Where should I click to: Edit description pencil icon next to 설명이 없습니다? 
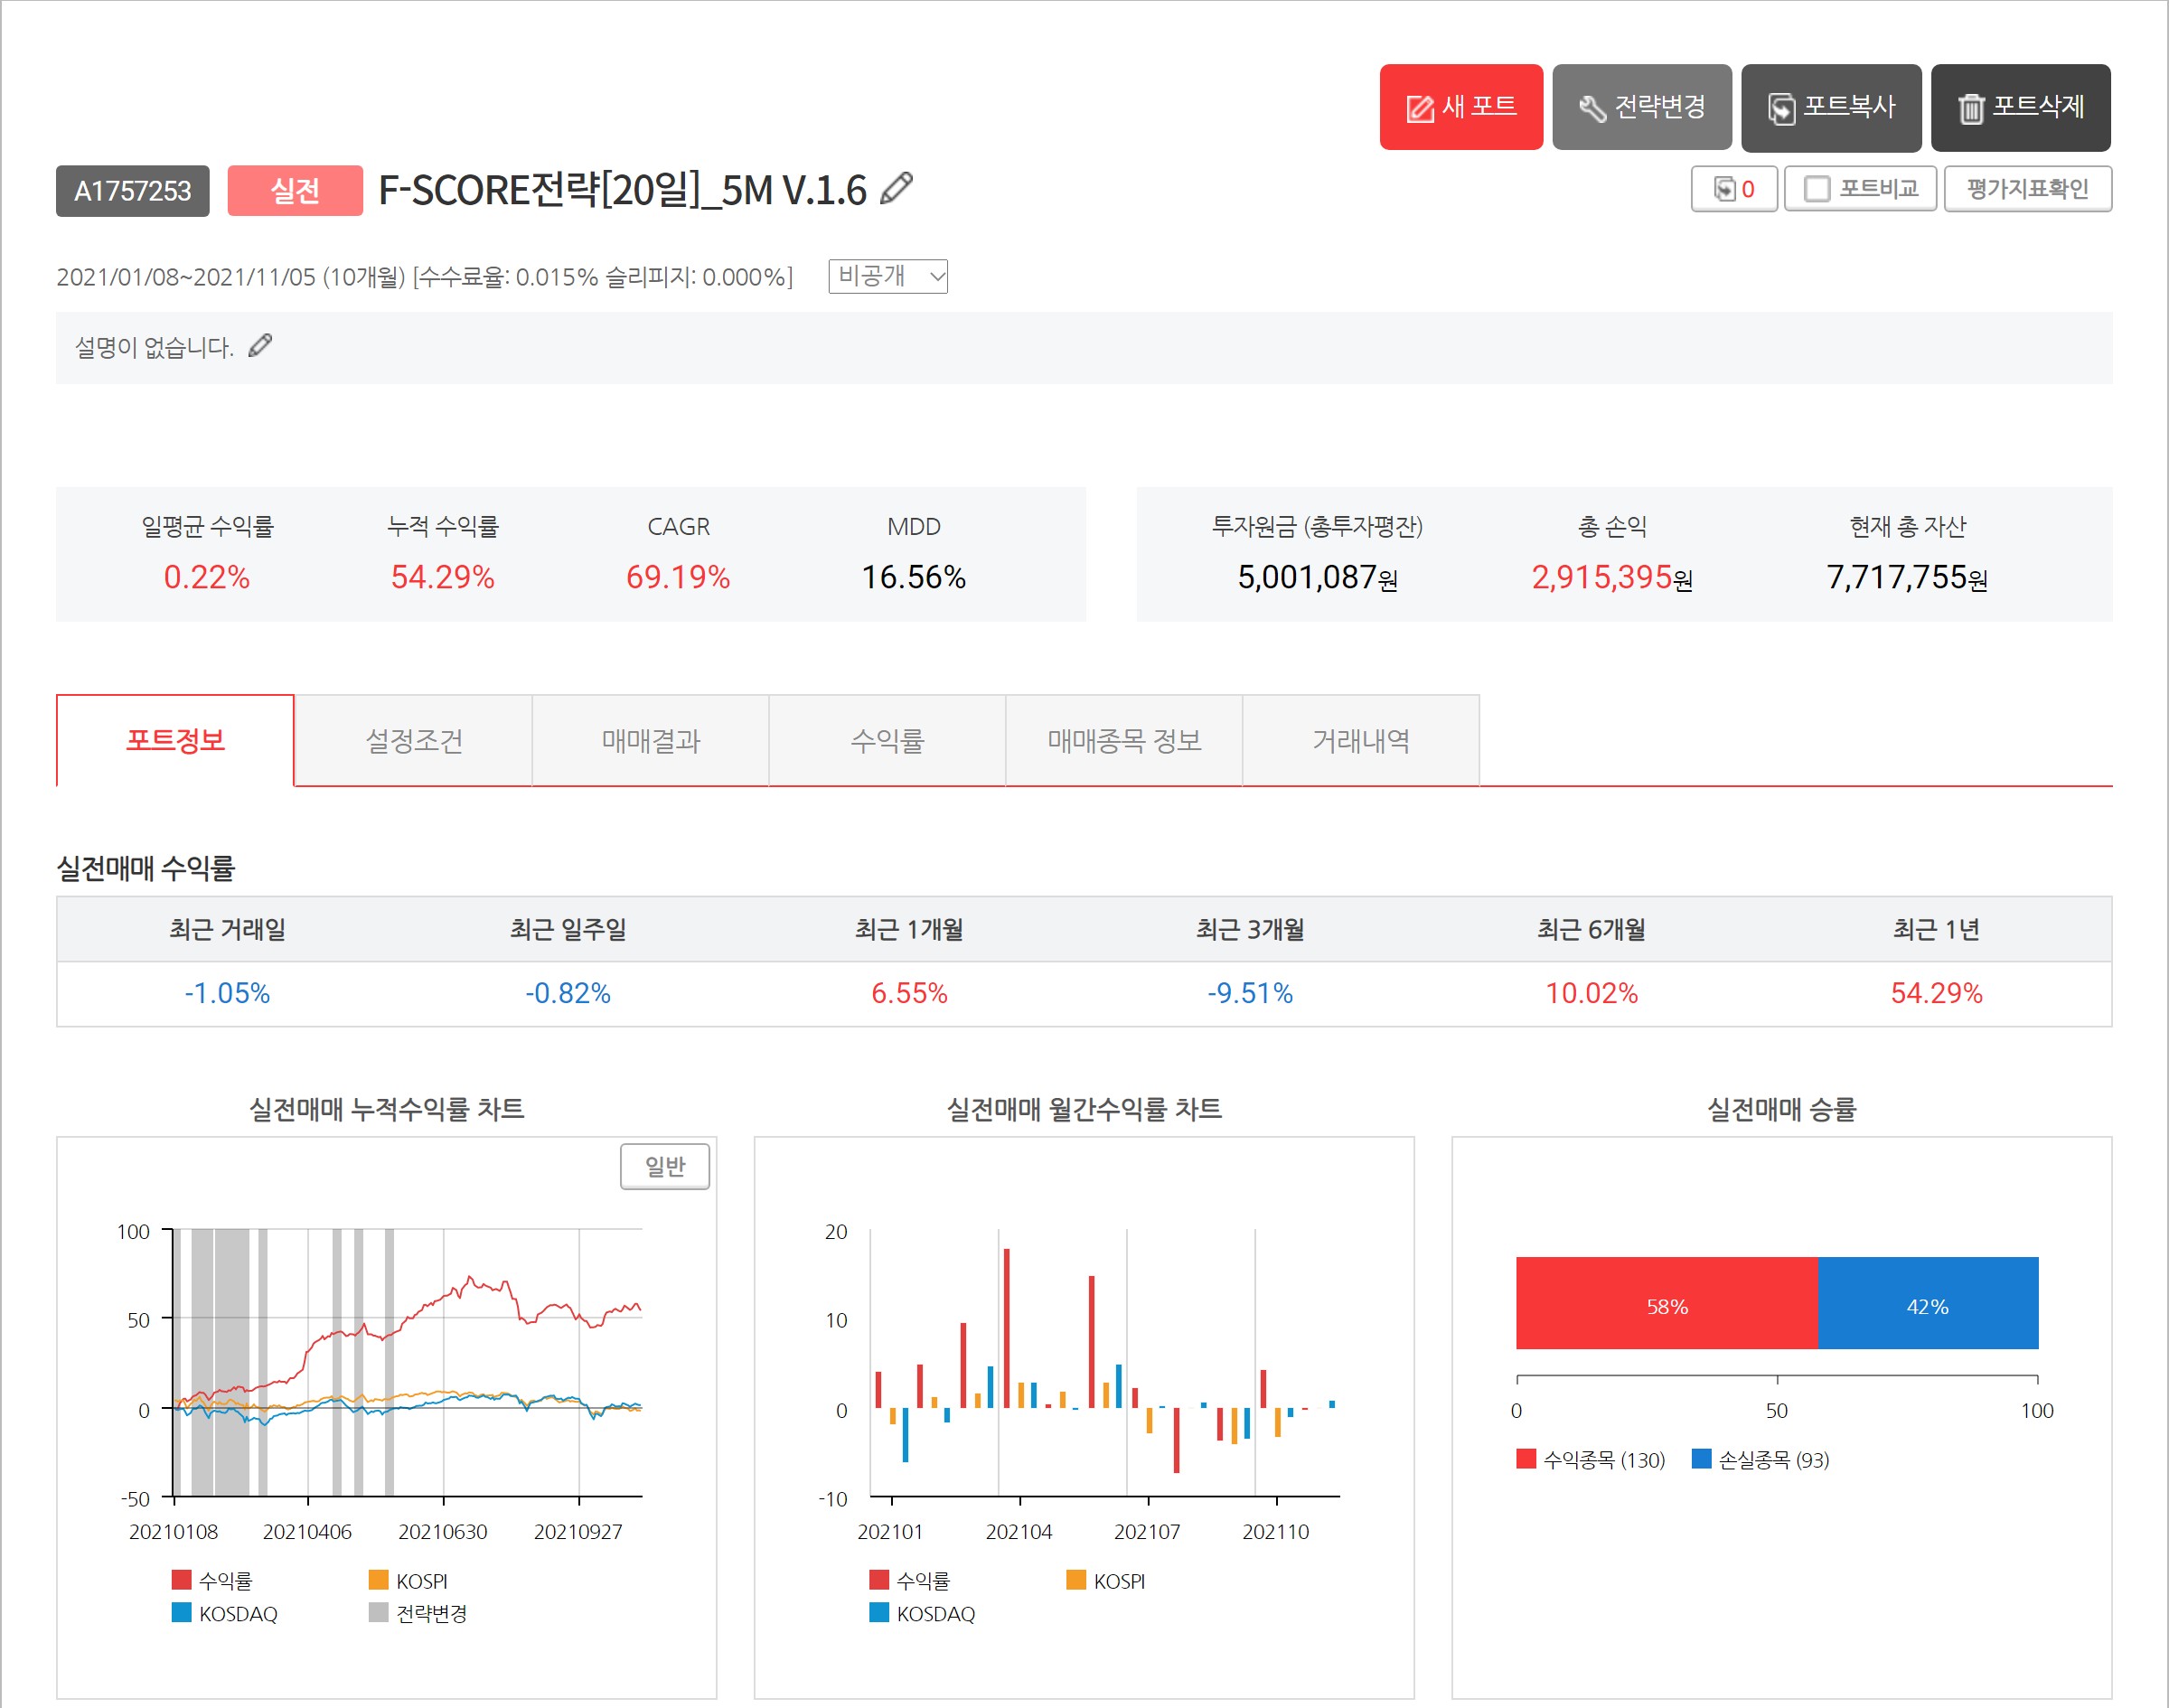260,346
